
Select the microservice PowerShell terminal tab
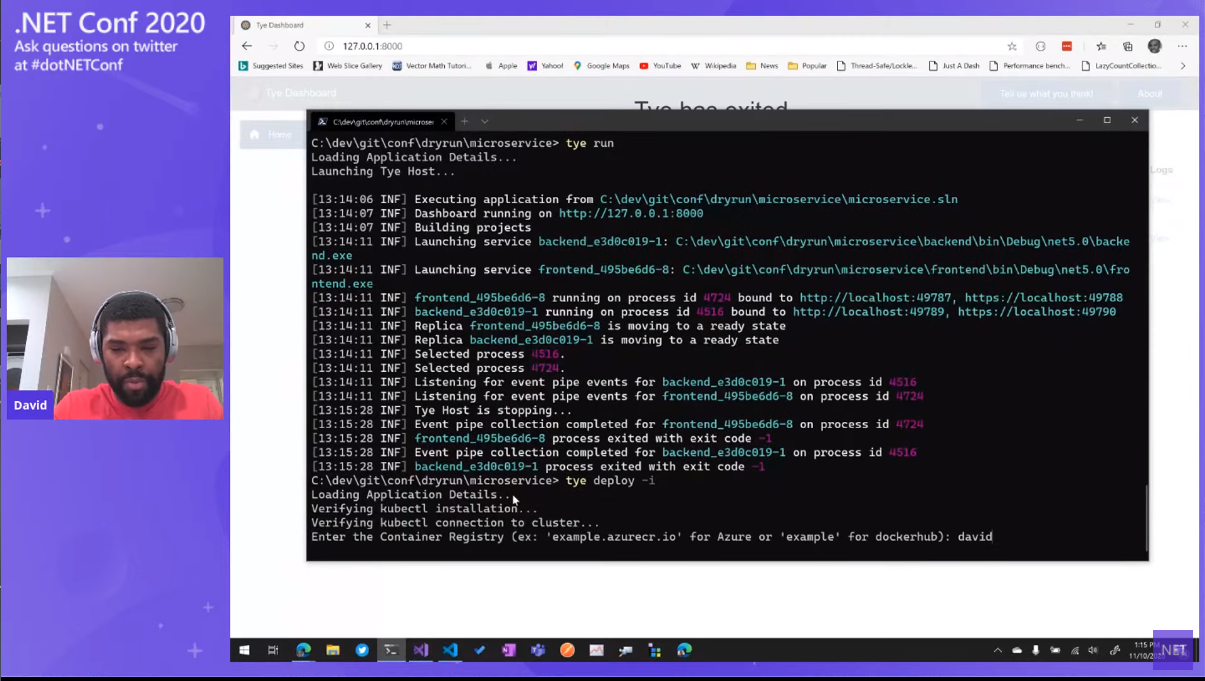[375, 122]
